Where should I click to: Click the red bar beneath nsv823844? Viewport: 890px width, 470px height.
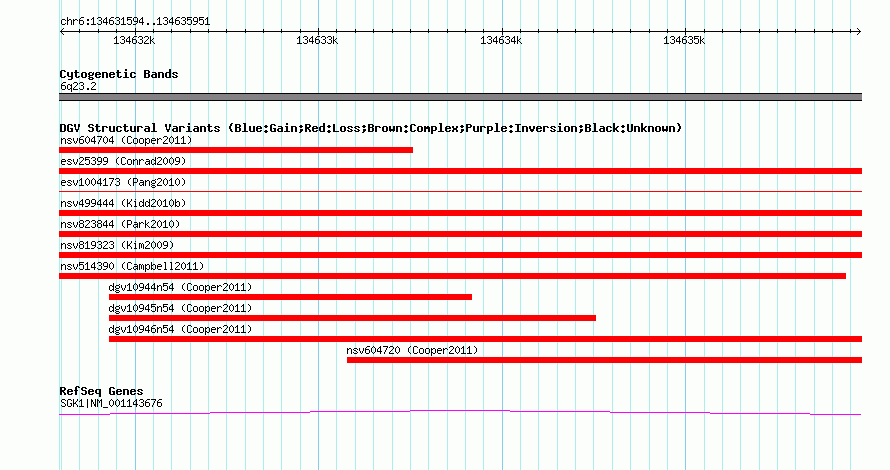point(460,234)
